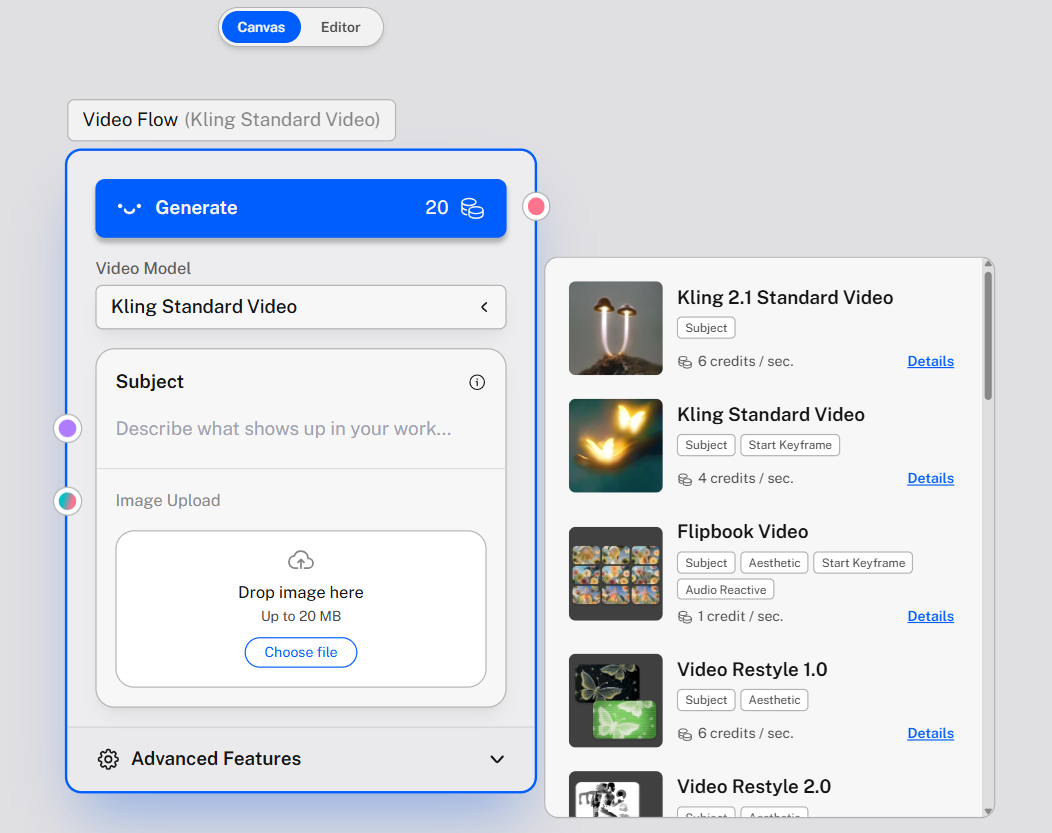Switch to the Canvas view

261,27
